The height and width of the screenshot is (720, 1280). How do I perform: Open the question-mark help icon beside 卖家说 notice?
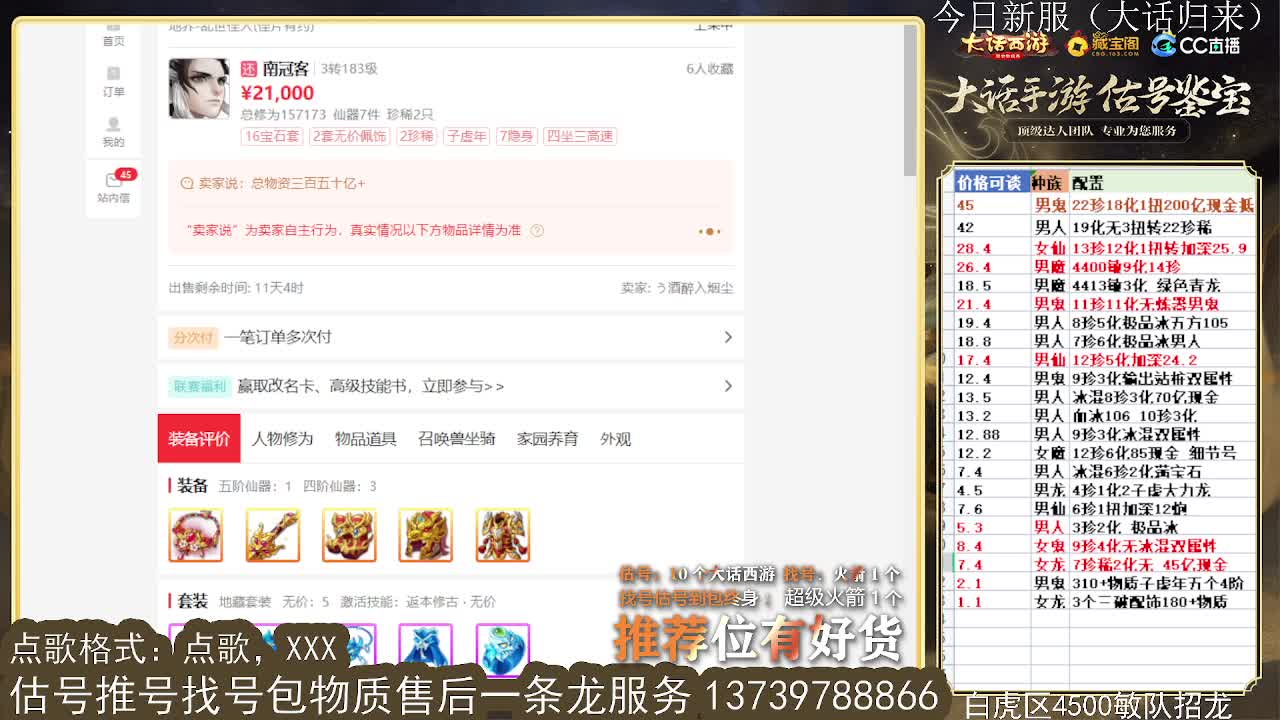point(536,229)
